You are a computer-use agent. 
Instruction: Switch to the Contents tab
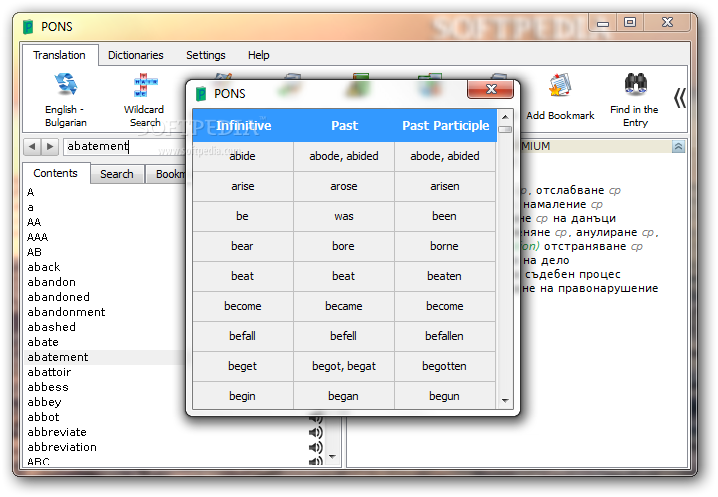pyautogui.click(x=55, y=173)
